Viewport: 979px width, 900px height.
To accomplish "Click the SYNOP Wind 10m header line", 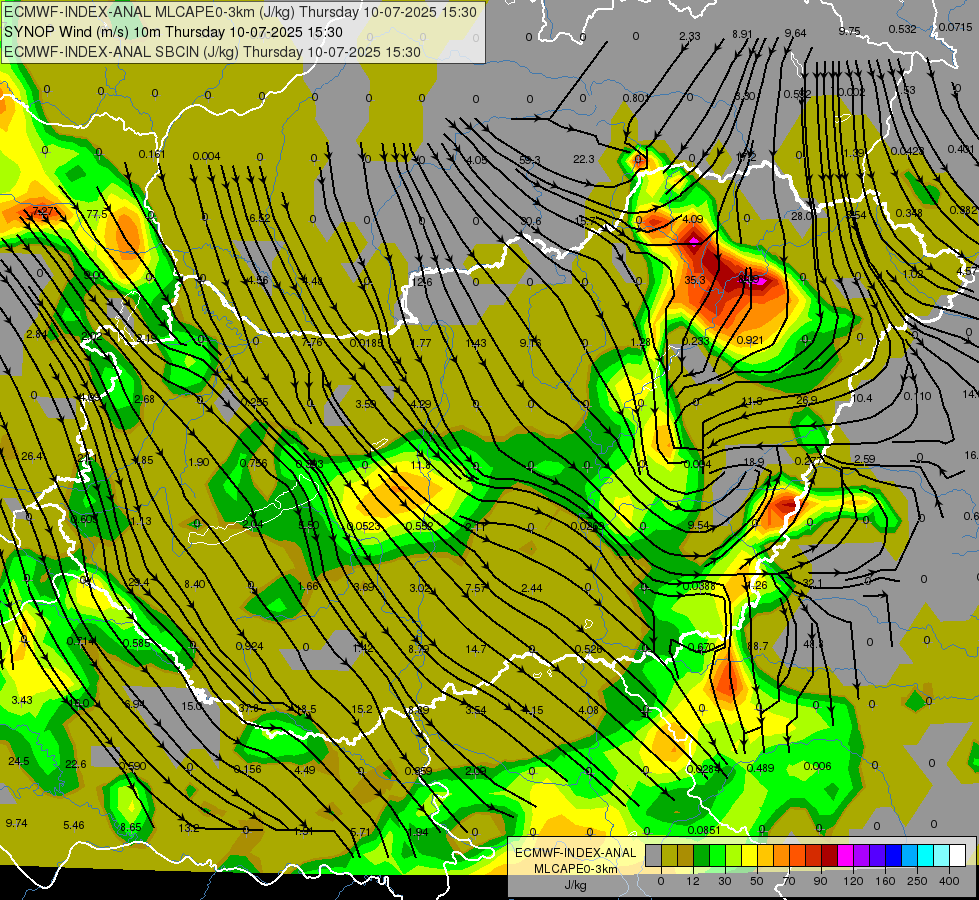I will (x=173, y=32).
